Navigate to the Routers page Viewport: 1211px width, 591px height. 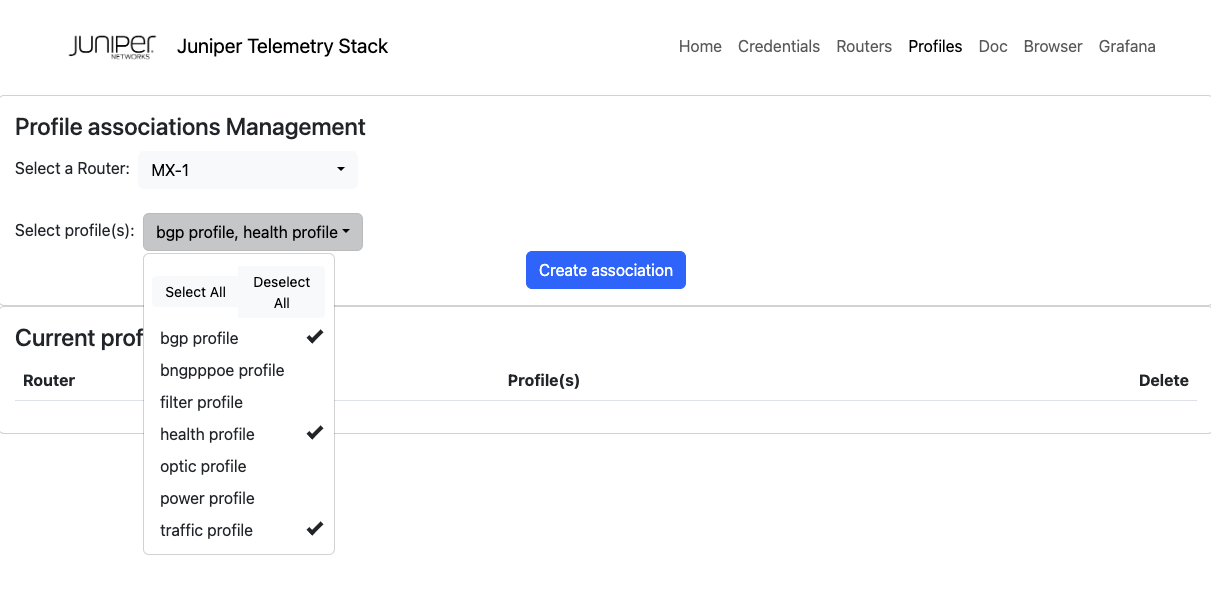coord(864,46)
